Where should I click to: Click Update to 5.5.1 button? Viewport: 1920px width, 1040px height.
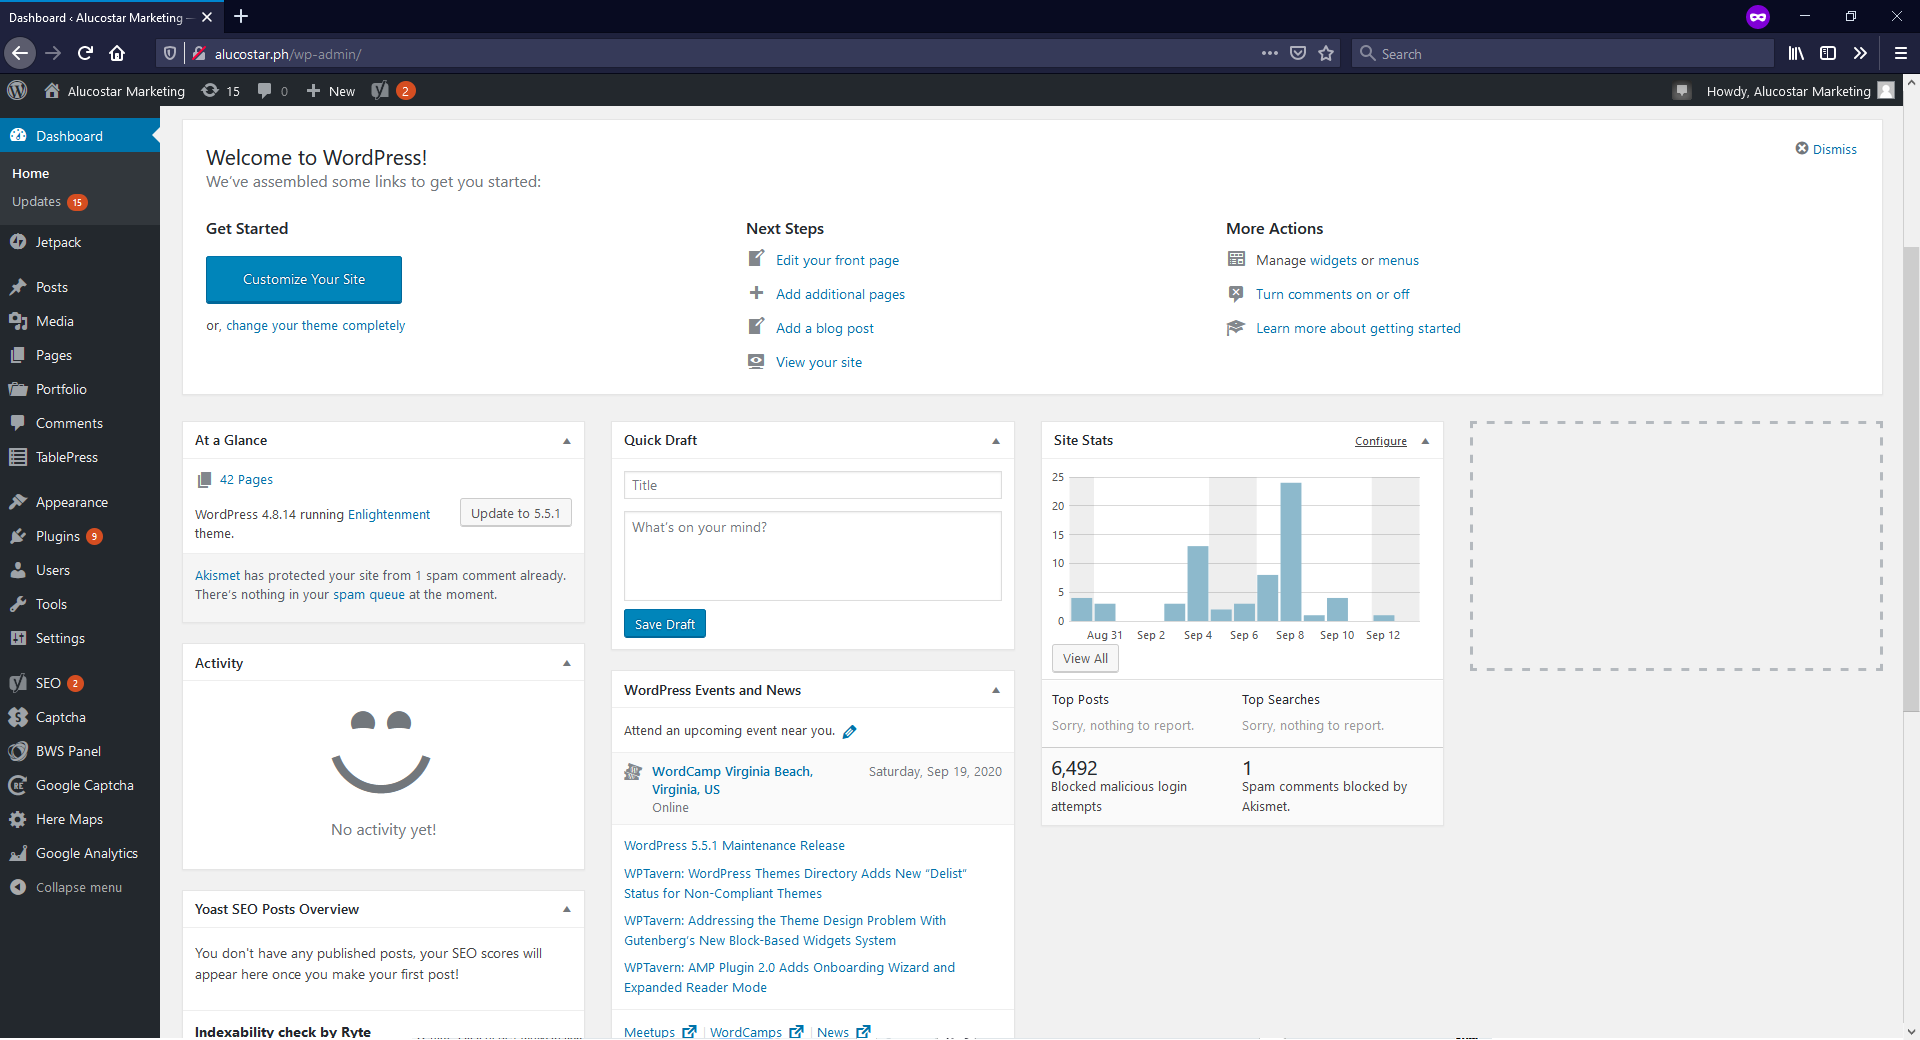coord(515,513)
